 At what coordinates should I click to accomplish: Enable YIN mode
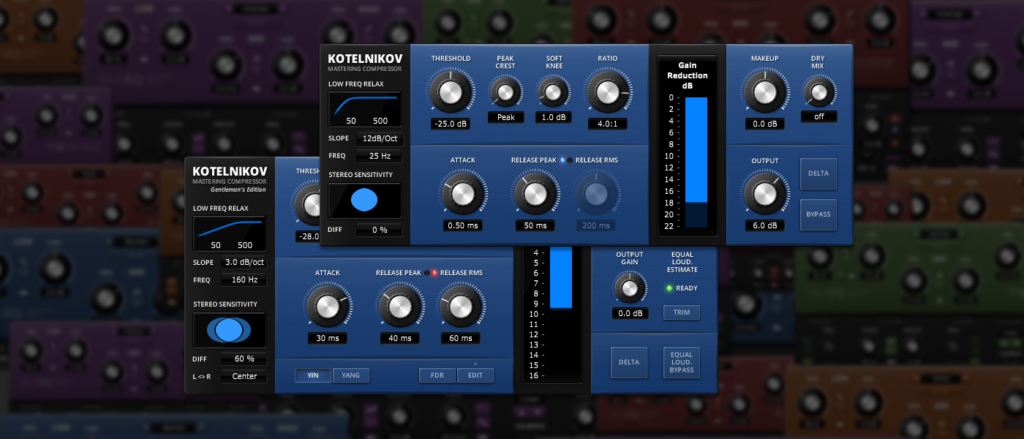313,376
